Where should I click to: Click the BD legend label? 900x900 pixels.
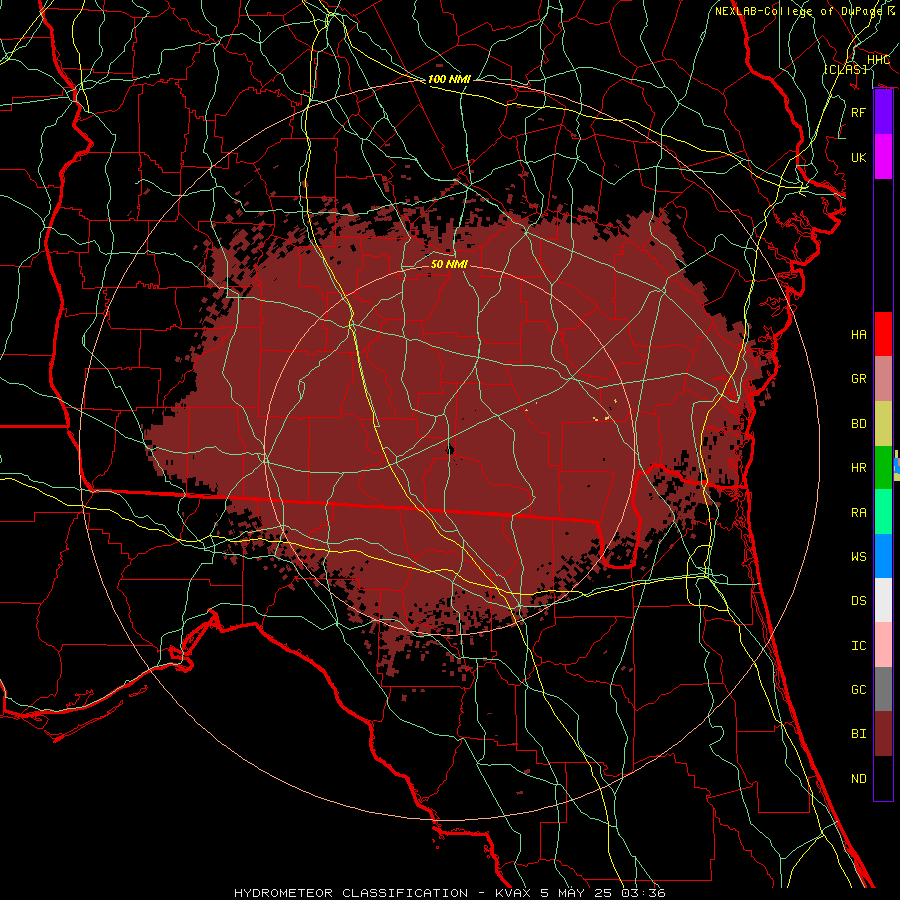(x=858, y=424)
